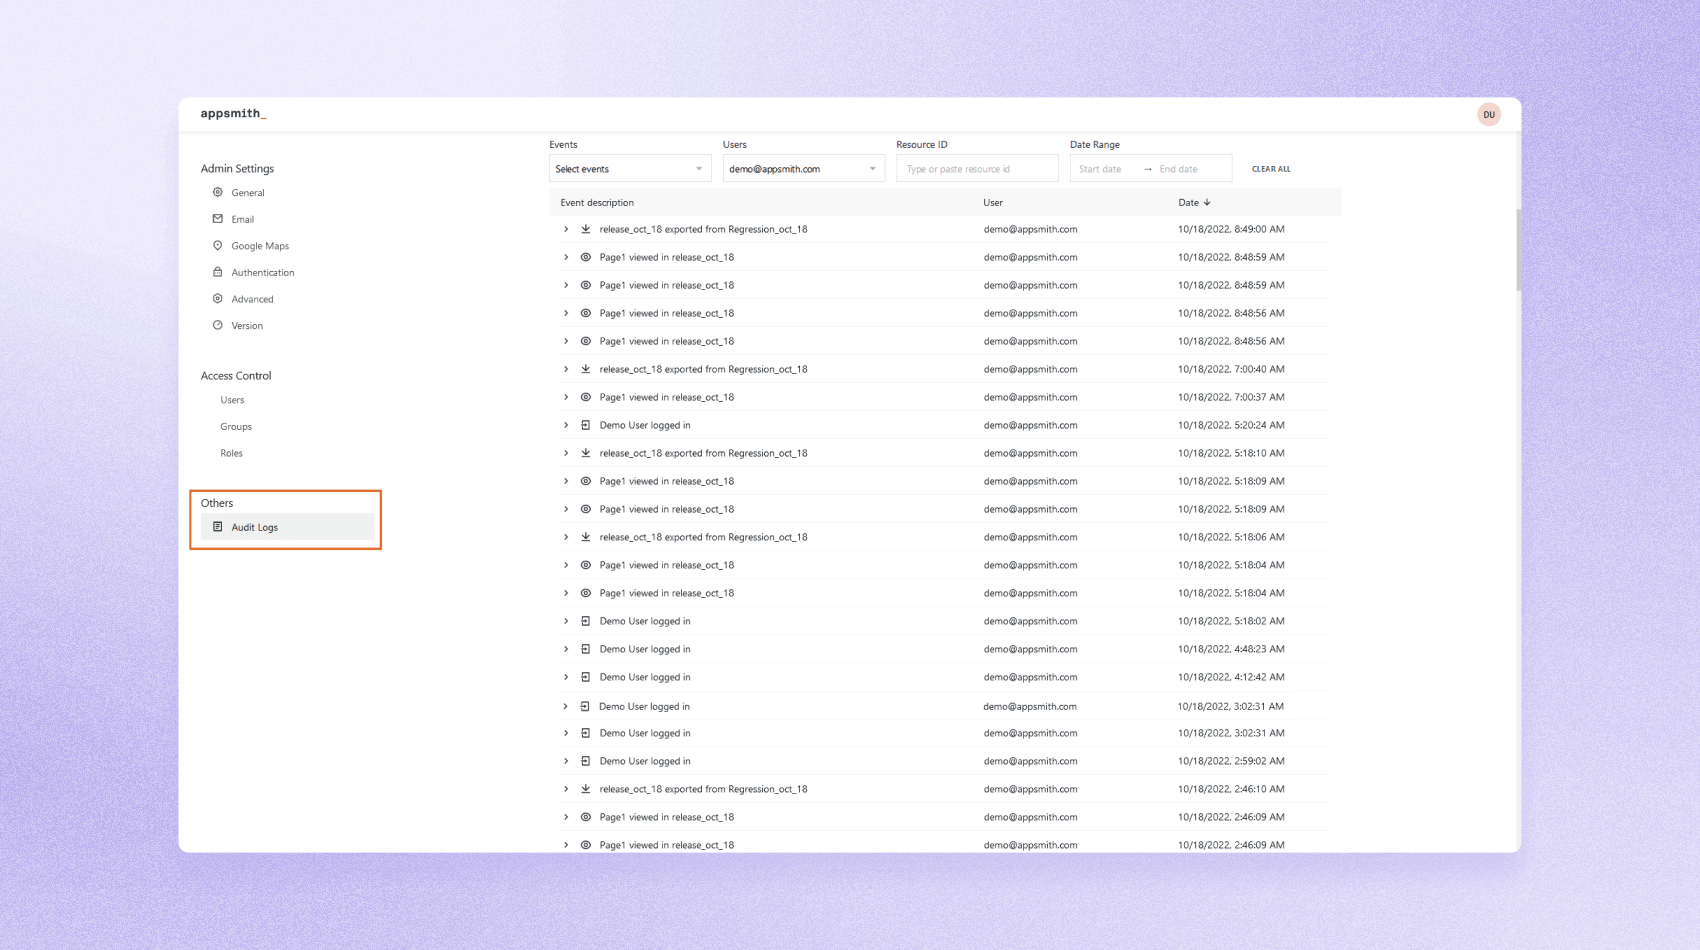This screenshot has width=1700, height=950.
Task: Open the Users filter dropdown
Action: [x=803, y=169]
